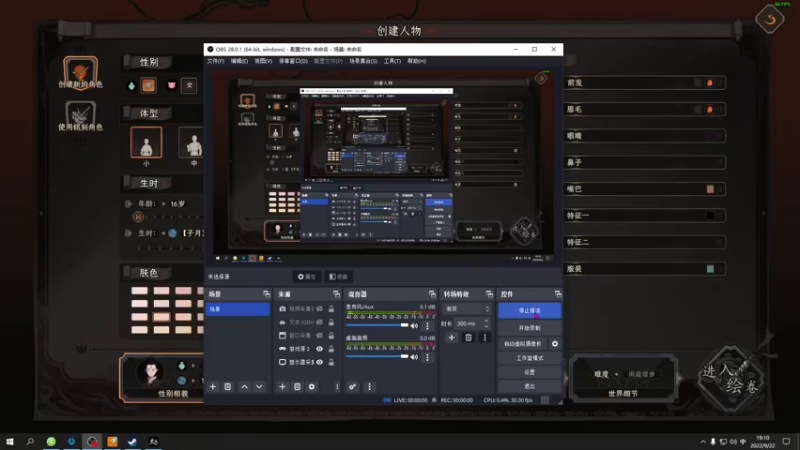Click the 启动虚拟摄像机 button
Screen dimensions: 800x450
pyautogui.click(x=523, y=344)
